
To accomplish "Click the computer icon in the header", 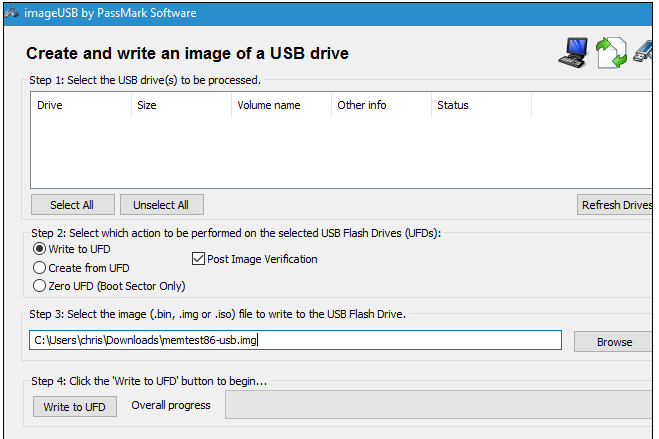I will click(574, 53).
